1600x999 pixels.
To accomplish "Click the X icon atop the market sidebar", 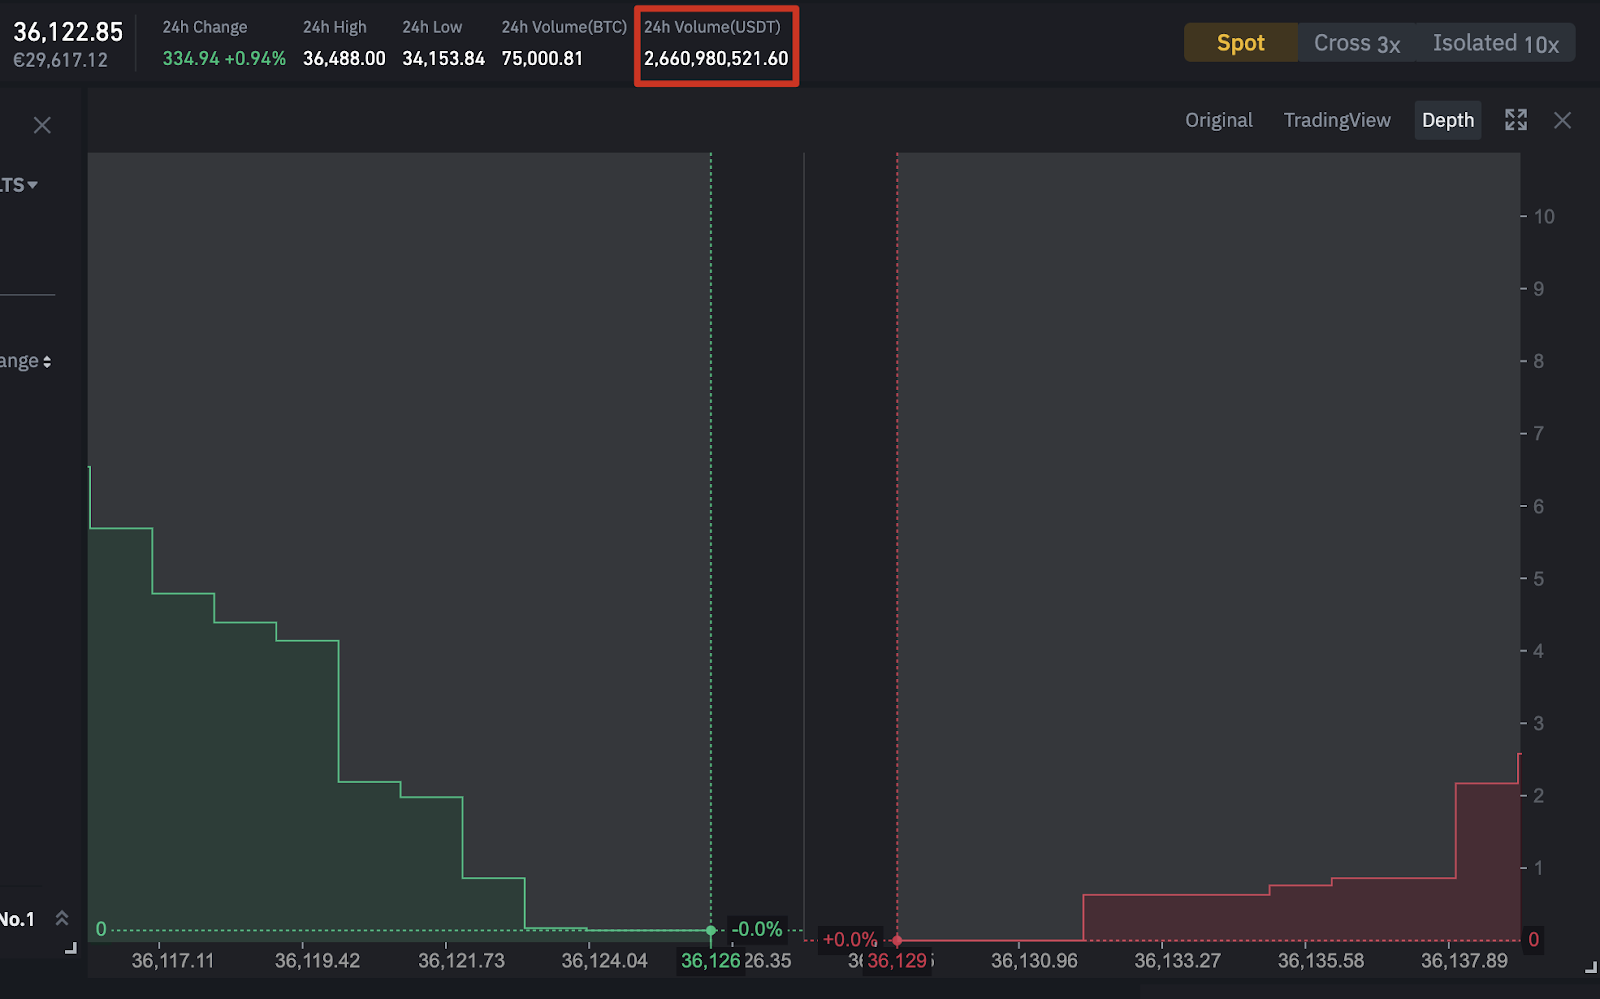I will click(42, 124).
